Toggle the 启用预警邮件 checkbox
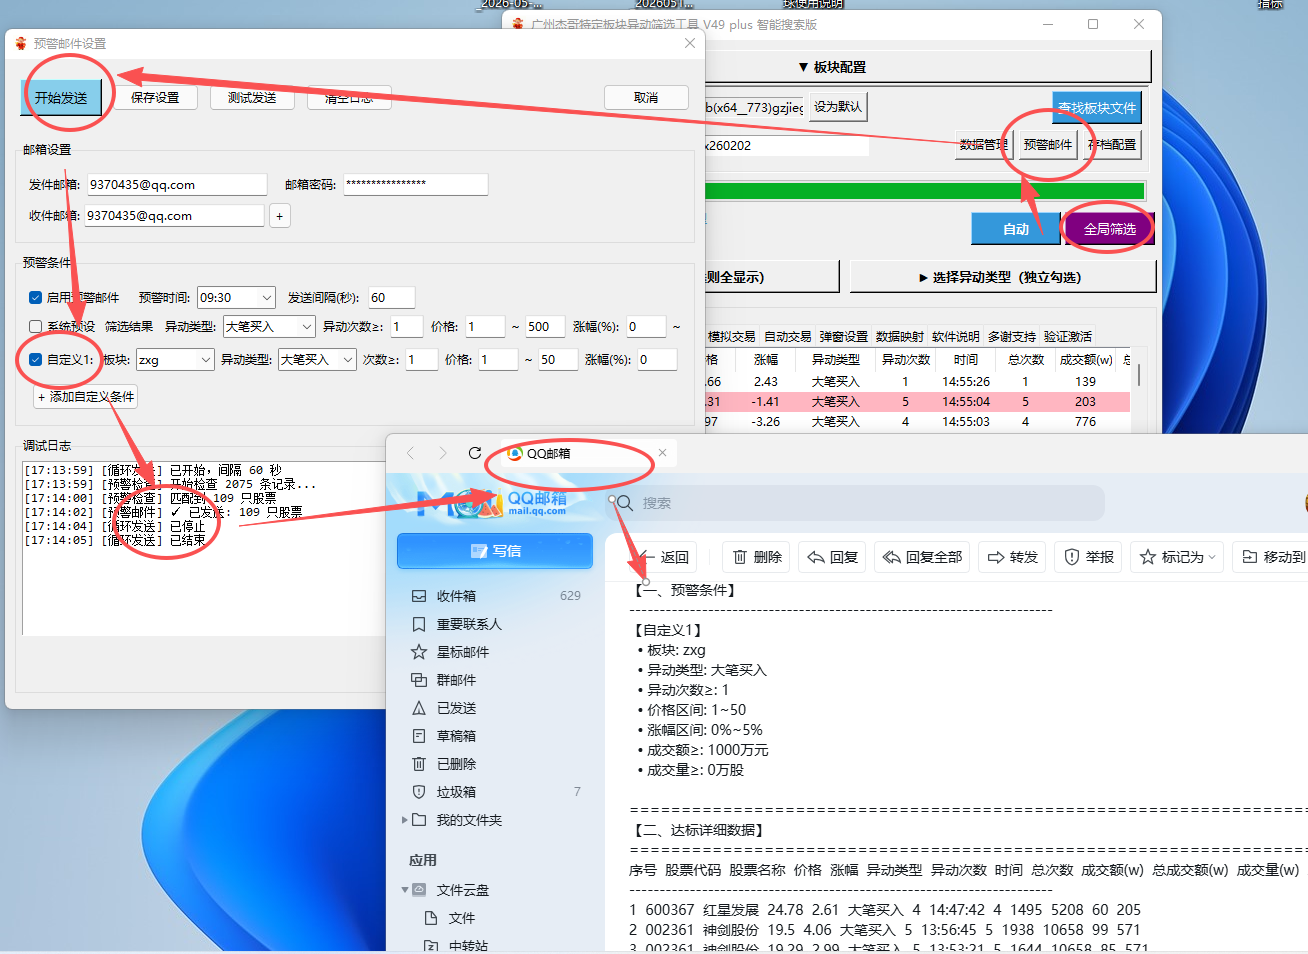Screen dimensions: 1308x954 pos(35,297)
